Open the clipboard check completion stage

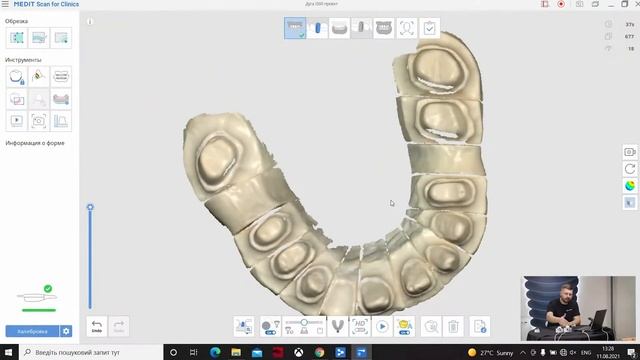[429, 28]
